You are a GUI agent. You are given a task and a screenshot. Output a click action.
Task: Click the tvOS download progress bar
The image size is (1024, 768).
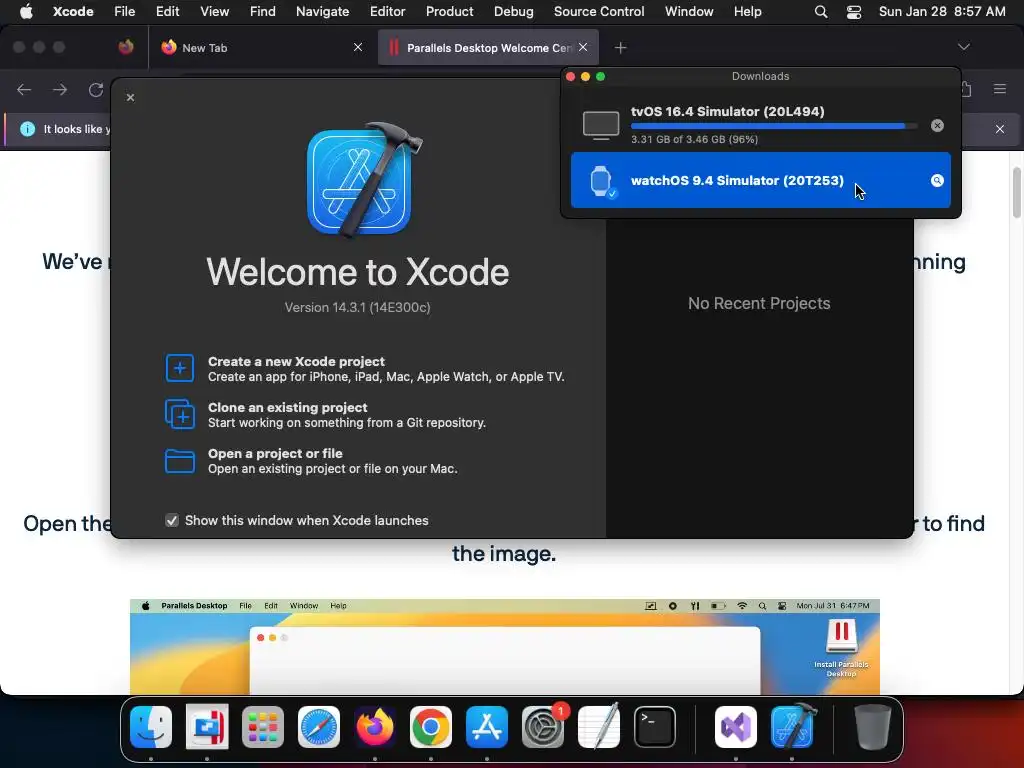[774, 126]
